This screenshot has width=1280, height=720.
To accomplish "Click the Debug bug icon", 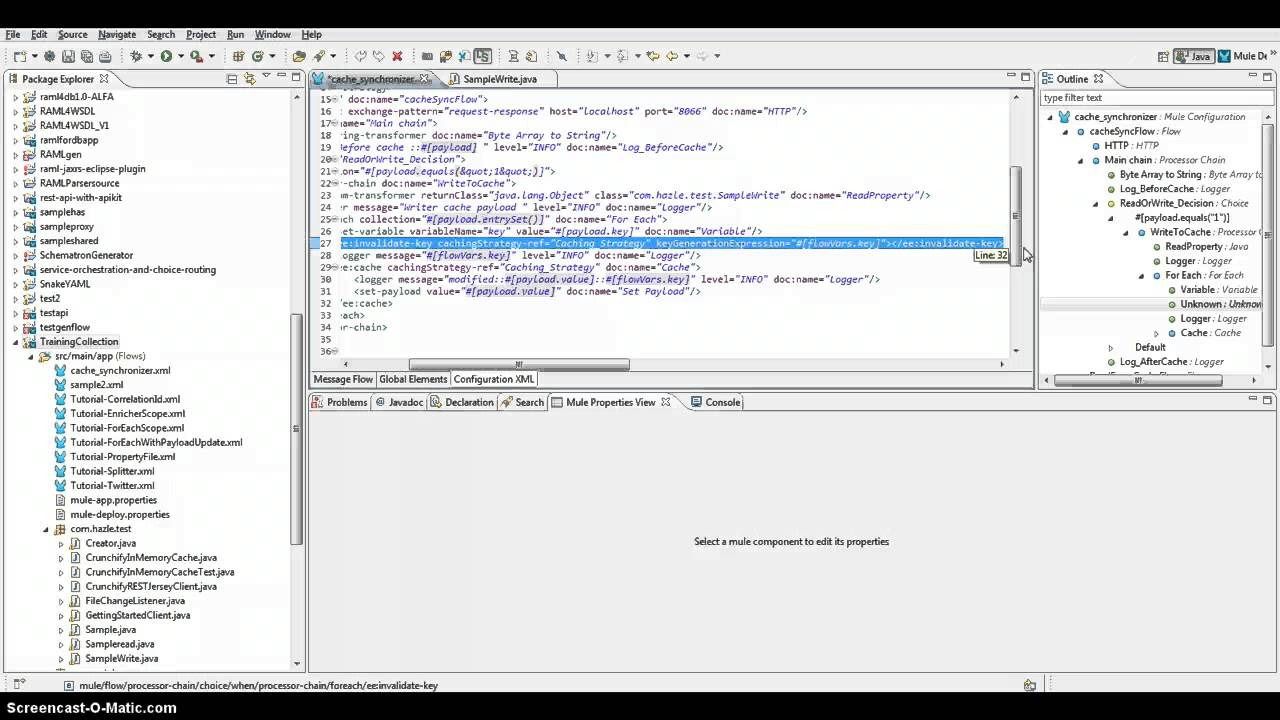I will coord(136,56).
